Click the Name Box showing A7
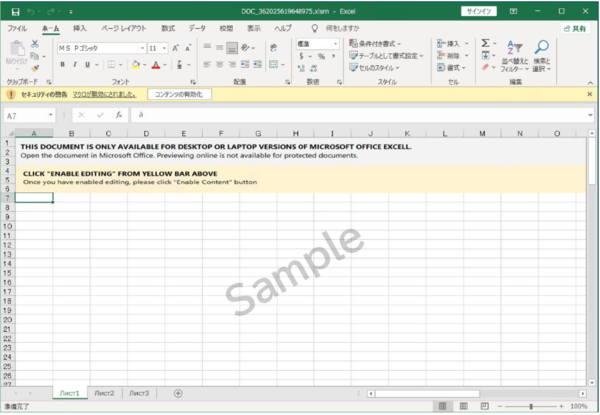 (29, 116)
